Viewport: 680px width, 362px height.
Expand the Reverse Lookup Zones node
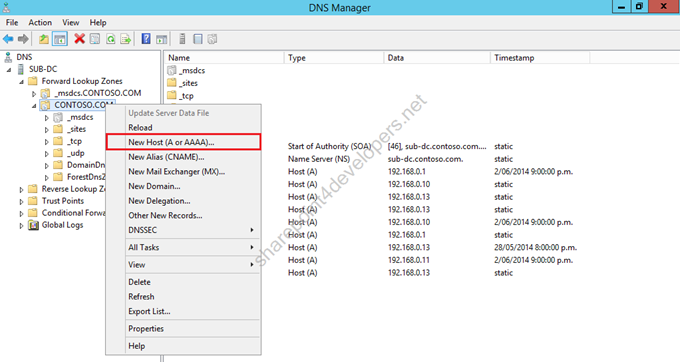(x=21, y=189)
